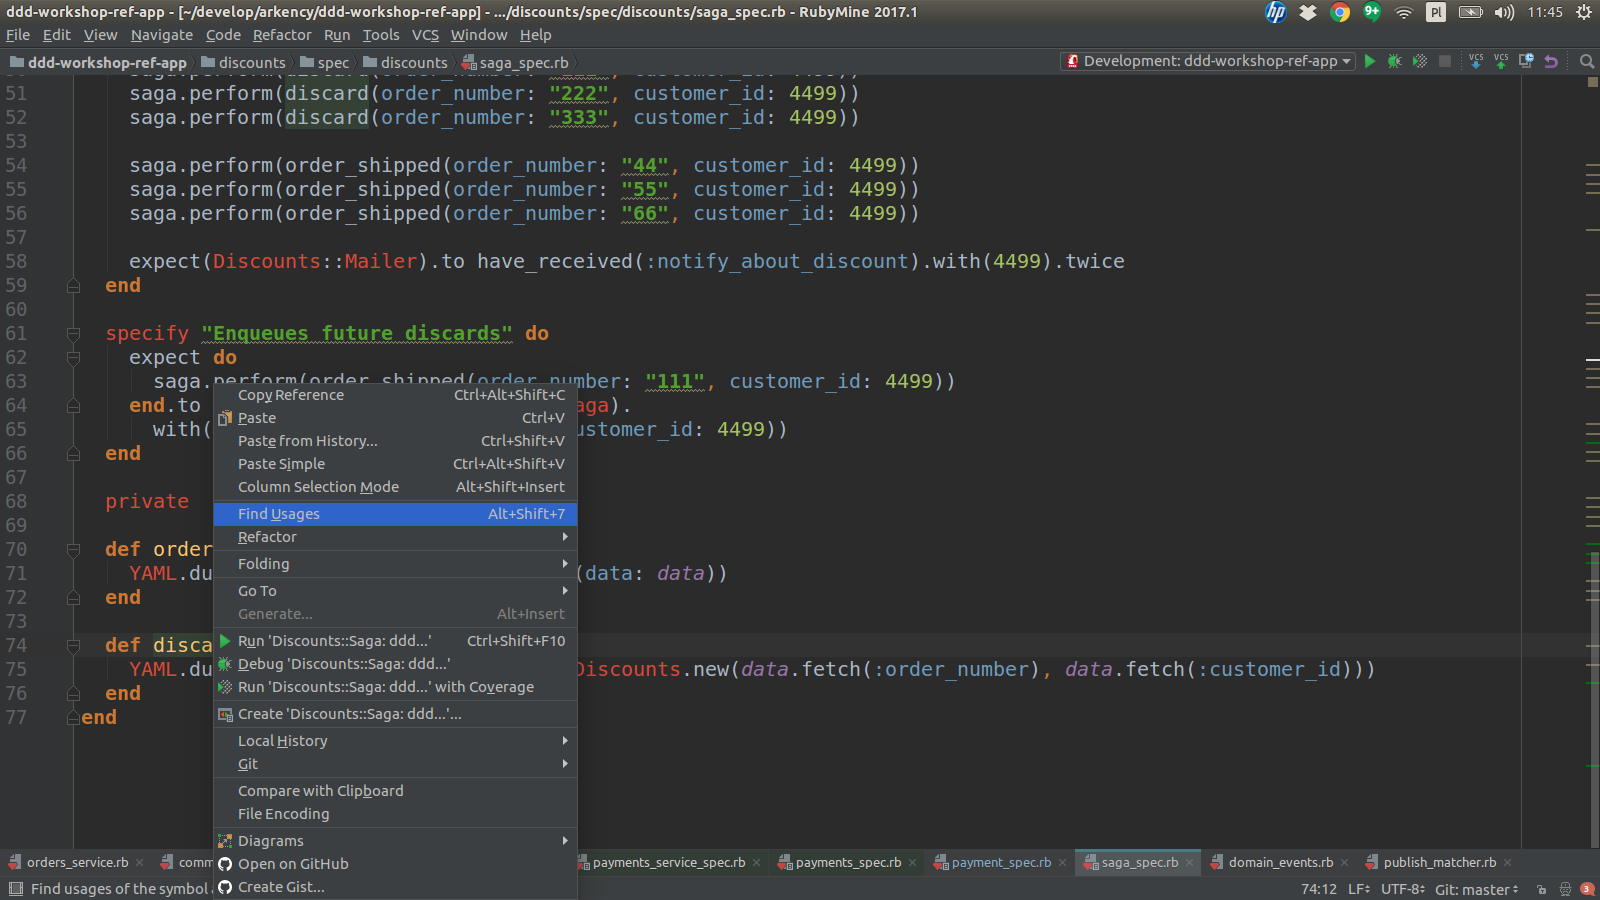
Task: Toggle tool window buttons at bottom-left corner
Action: pyautogui.click(x=15, y=889)
